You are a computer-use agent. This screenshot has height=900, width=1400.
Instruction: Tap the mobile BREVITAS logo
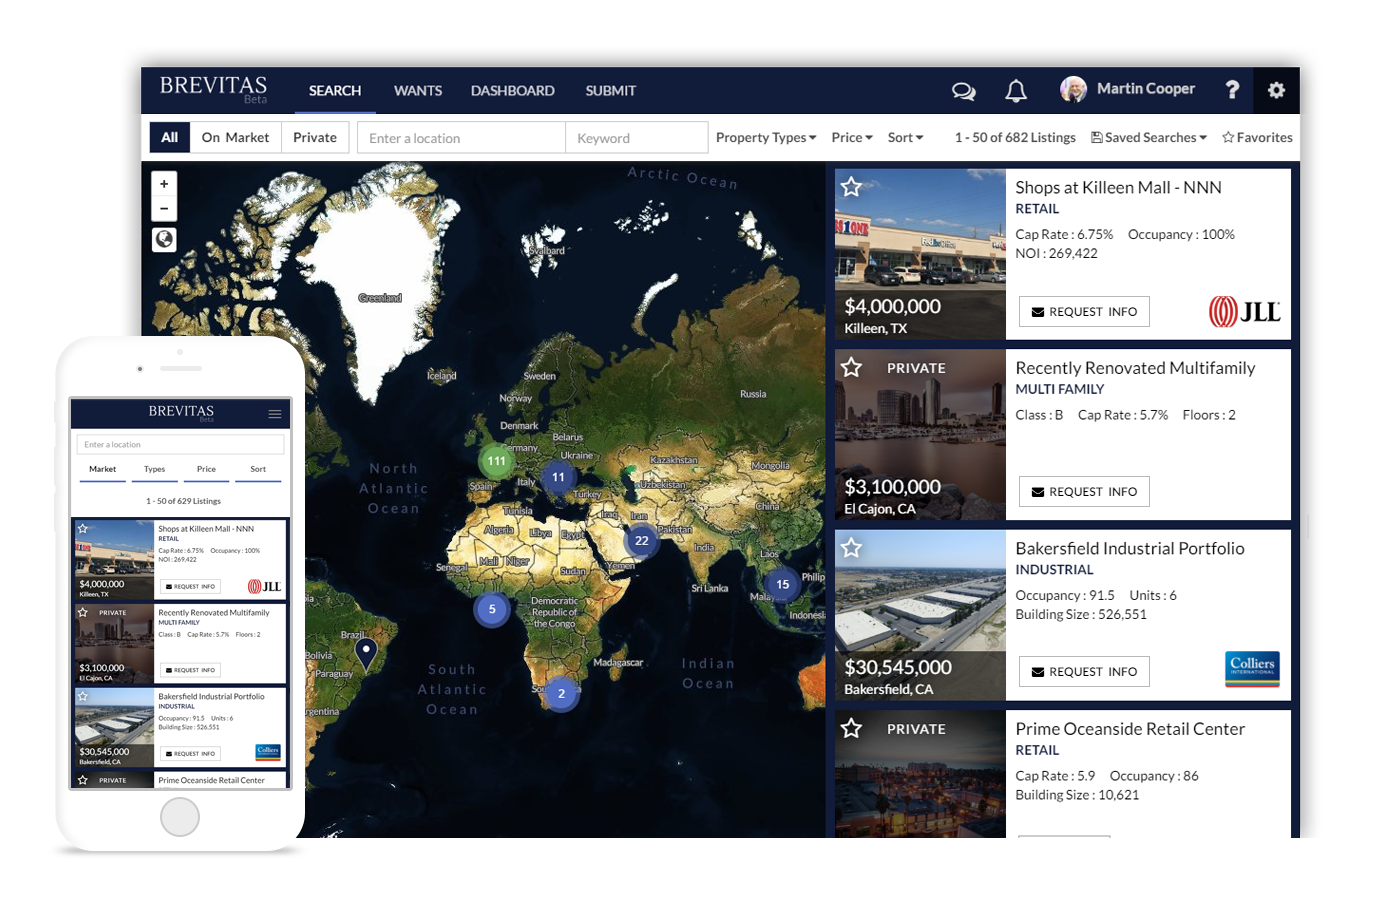181,412
